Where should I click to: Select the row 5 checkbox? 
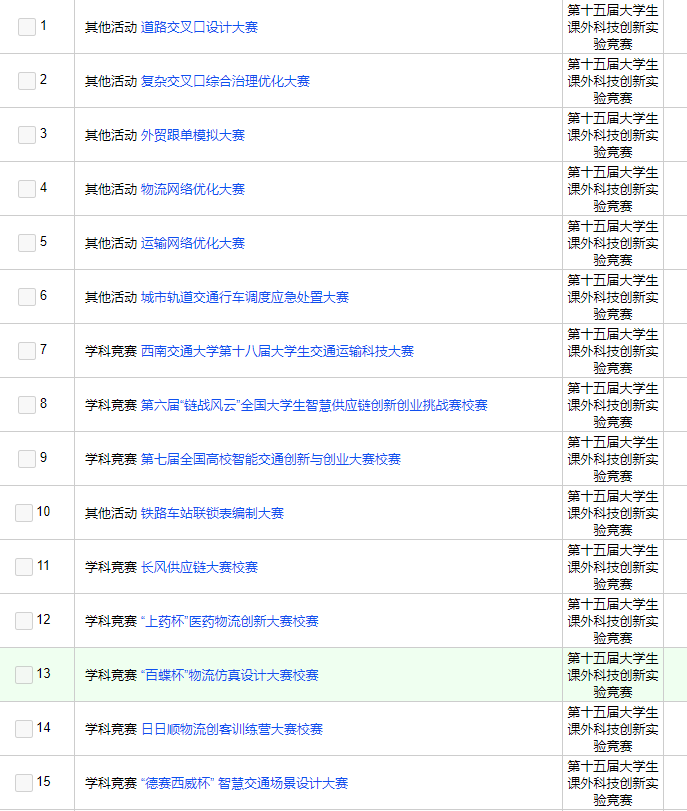point(26,243)
